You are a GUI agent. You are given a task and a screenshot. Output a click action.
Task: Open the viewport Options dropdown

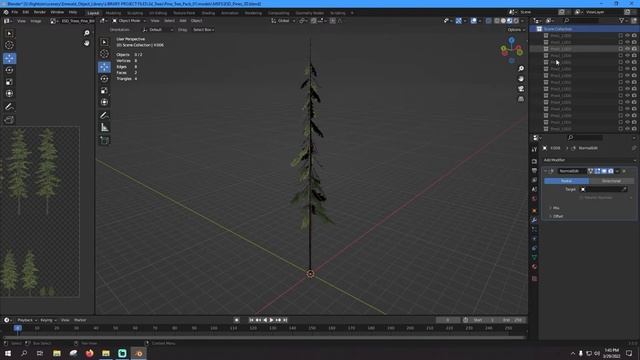click(516, 30)
